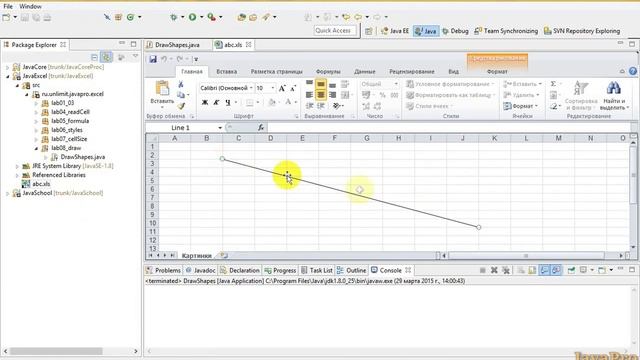Open the Eclipse File menu
This screenshot has height=360, width=640.
[x=8, y=7]
